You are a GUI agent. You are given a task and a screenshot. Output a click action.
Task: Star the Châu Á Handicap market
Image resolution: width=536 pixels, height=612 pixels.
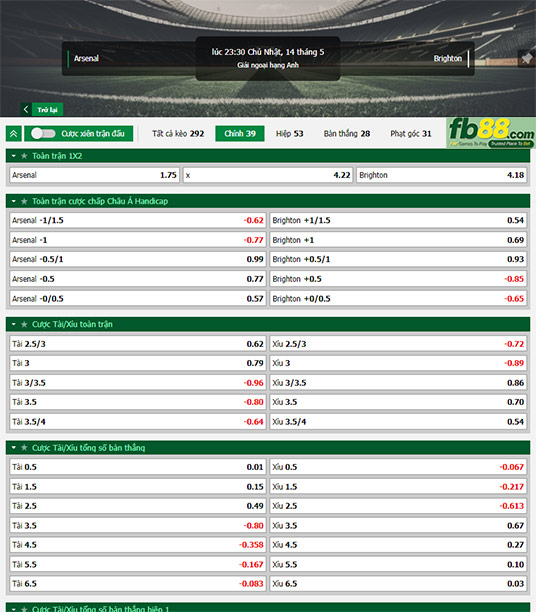(24, 201)
